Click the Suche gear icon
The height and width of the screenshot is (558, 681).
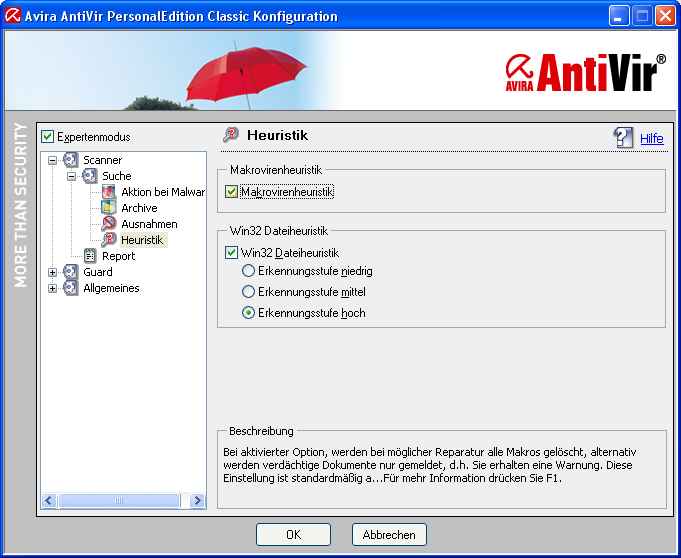point(89,175)
